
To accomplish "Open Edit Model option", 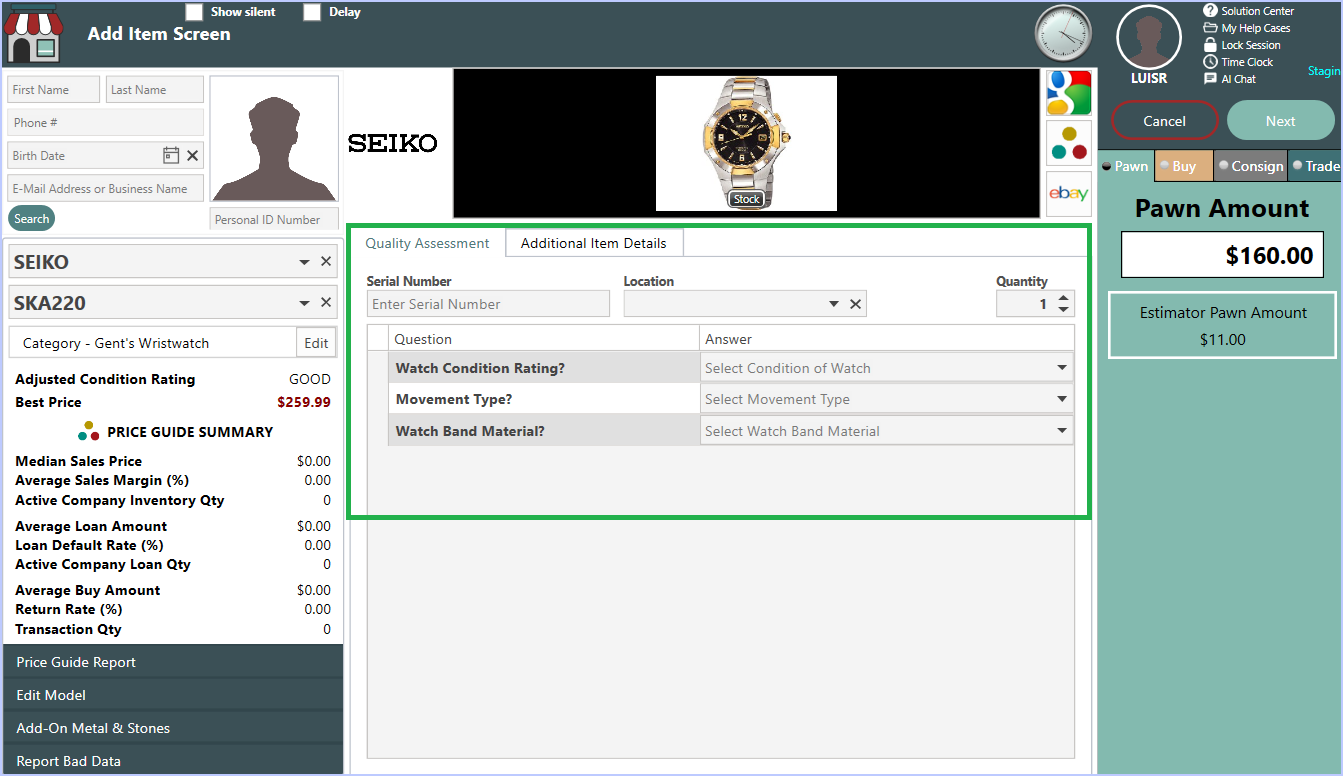I will [x=173, y=695].
